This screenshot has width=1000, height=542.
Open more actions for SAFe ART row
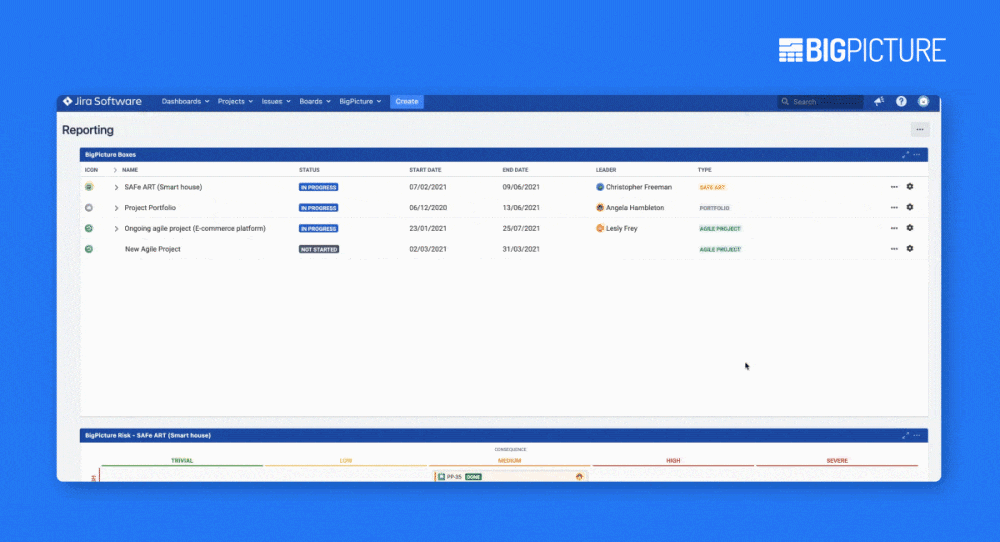click(894, 187)
